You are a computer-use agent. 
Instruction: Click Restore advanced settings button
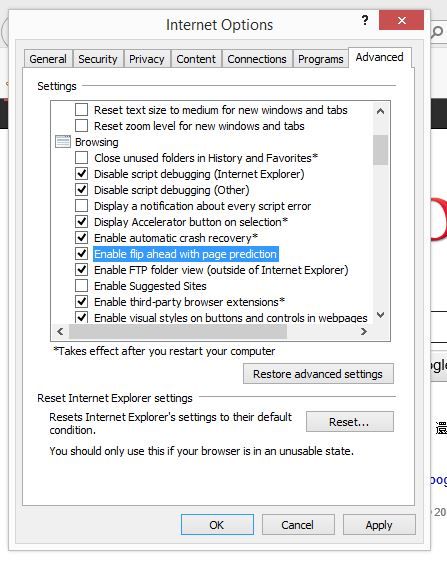[x=318, y=374]
